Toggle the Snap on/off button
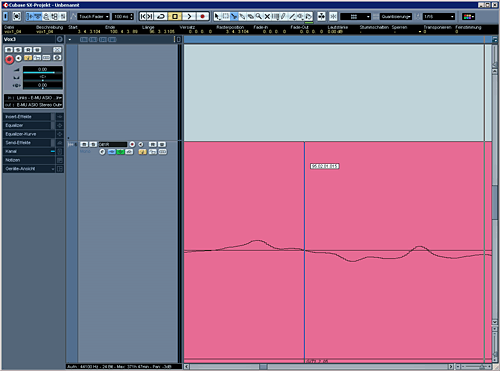This screenshot has width=500, height=371. tap(333, 16)
